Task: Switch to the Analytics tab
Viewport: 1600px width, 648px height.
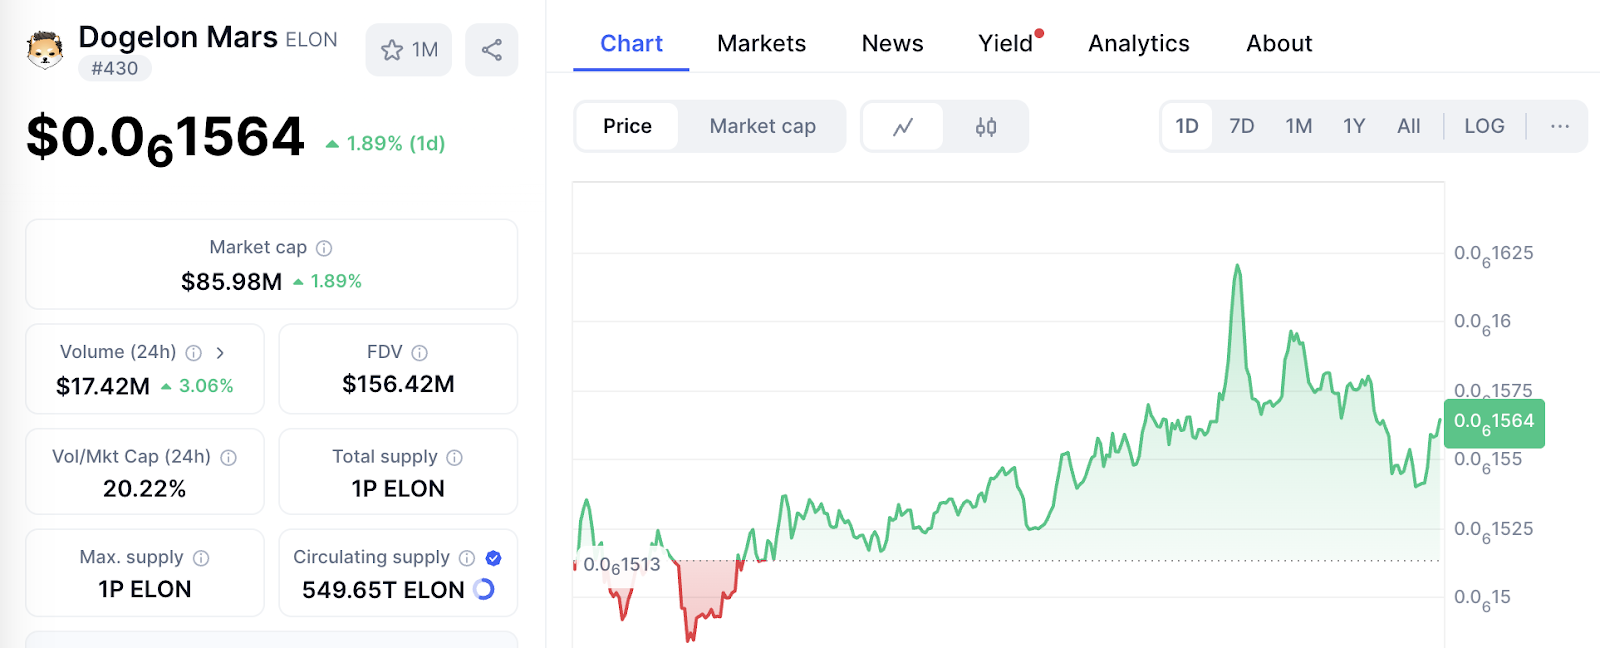Action: coord(1139,44)
